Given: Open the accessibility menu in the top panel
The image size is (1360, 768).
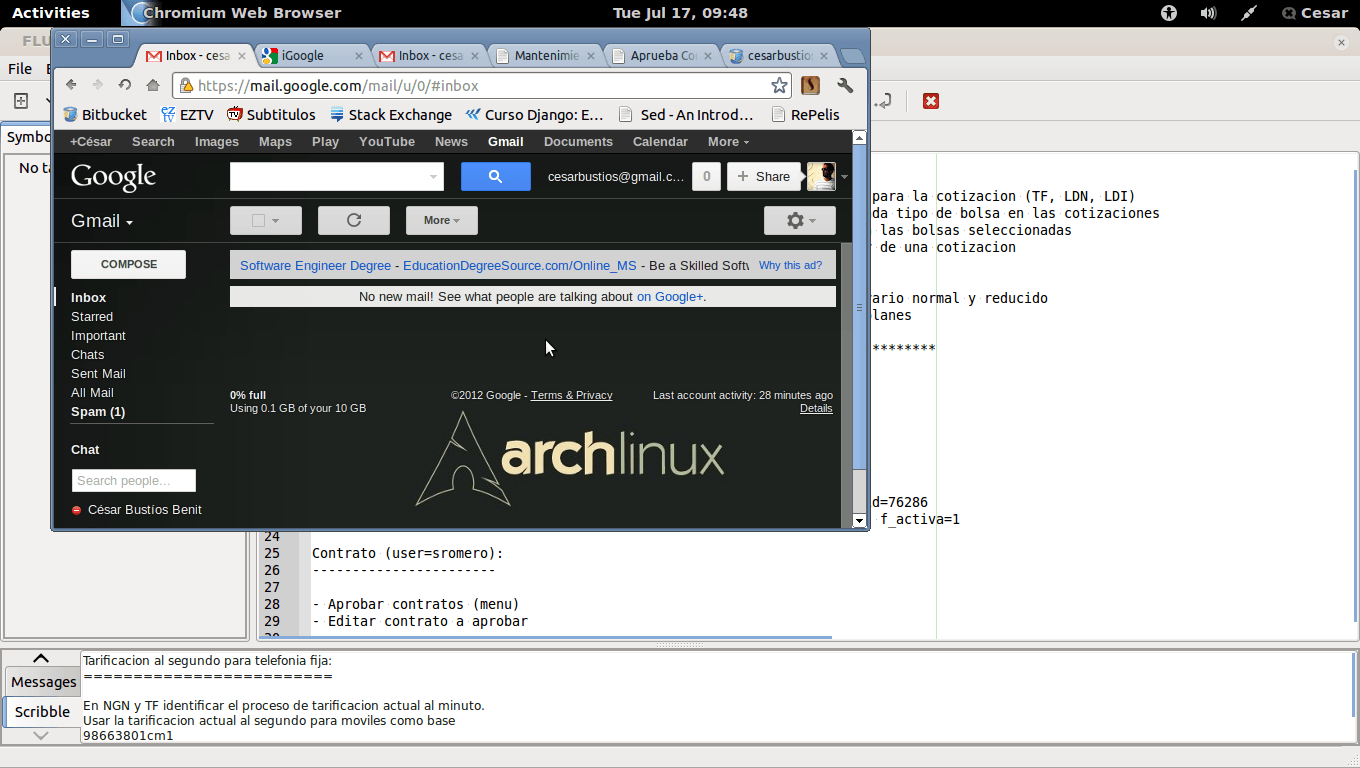Looking at the screenshot, I should tap(1169, 13).
